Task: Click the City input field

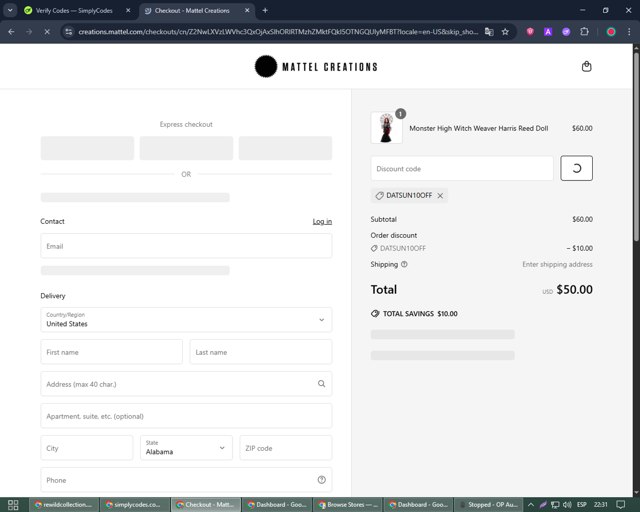Action: [87, 447]
